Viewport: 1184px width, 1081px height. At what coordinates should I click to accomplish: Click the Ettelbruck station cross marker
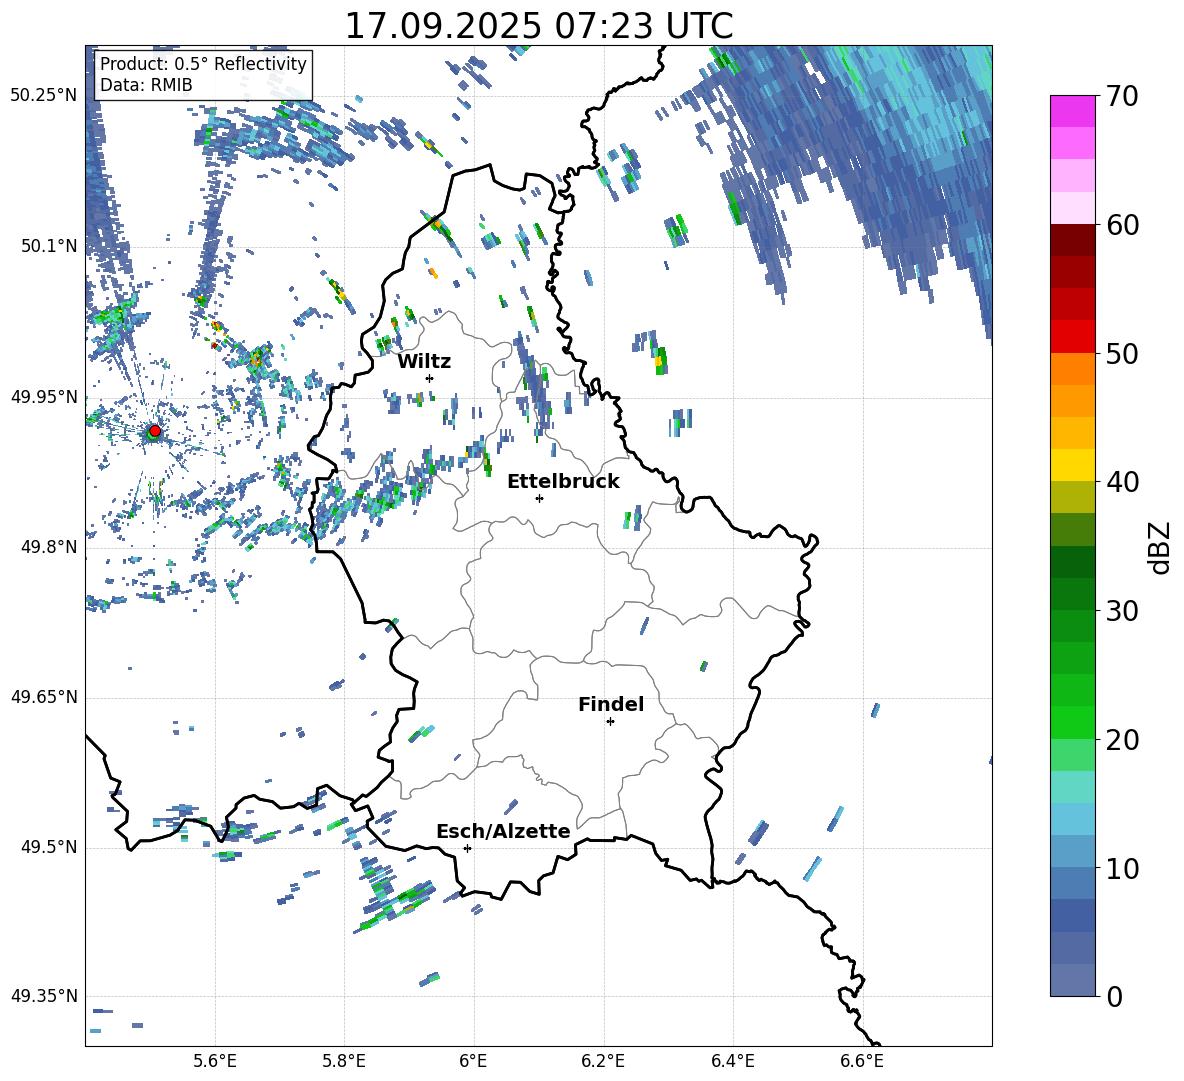[539, 498]
